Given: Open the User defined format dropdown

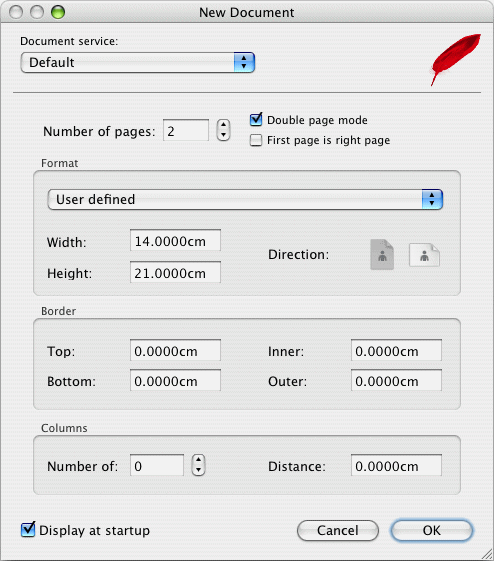Looking at the screenshot, I should (x=245, y=199).
